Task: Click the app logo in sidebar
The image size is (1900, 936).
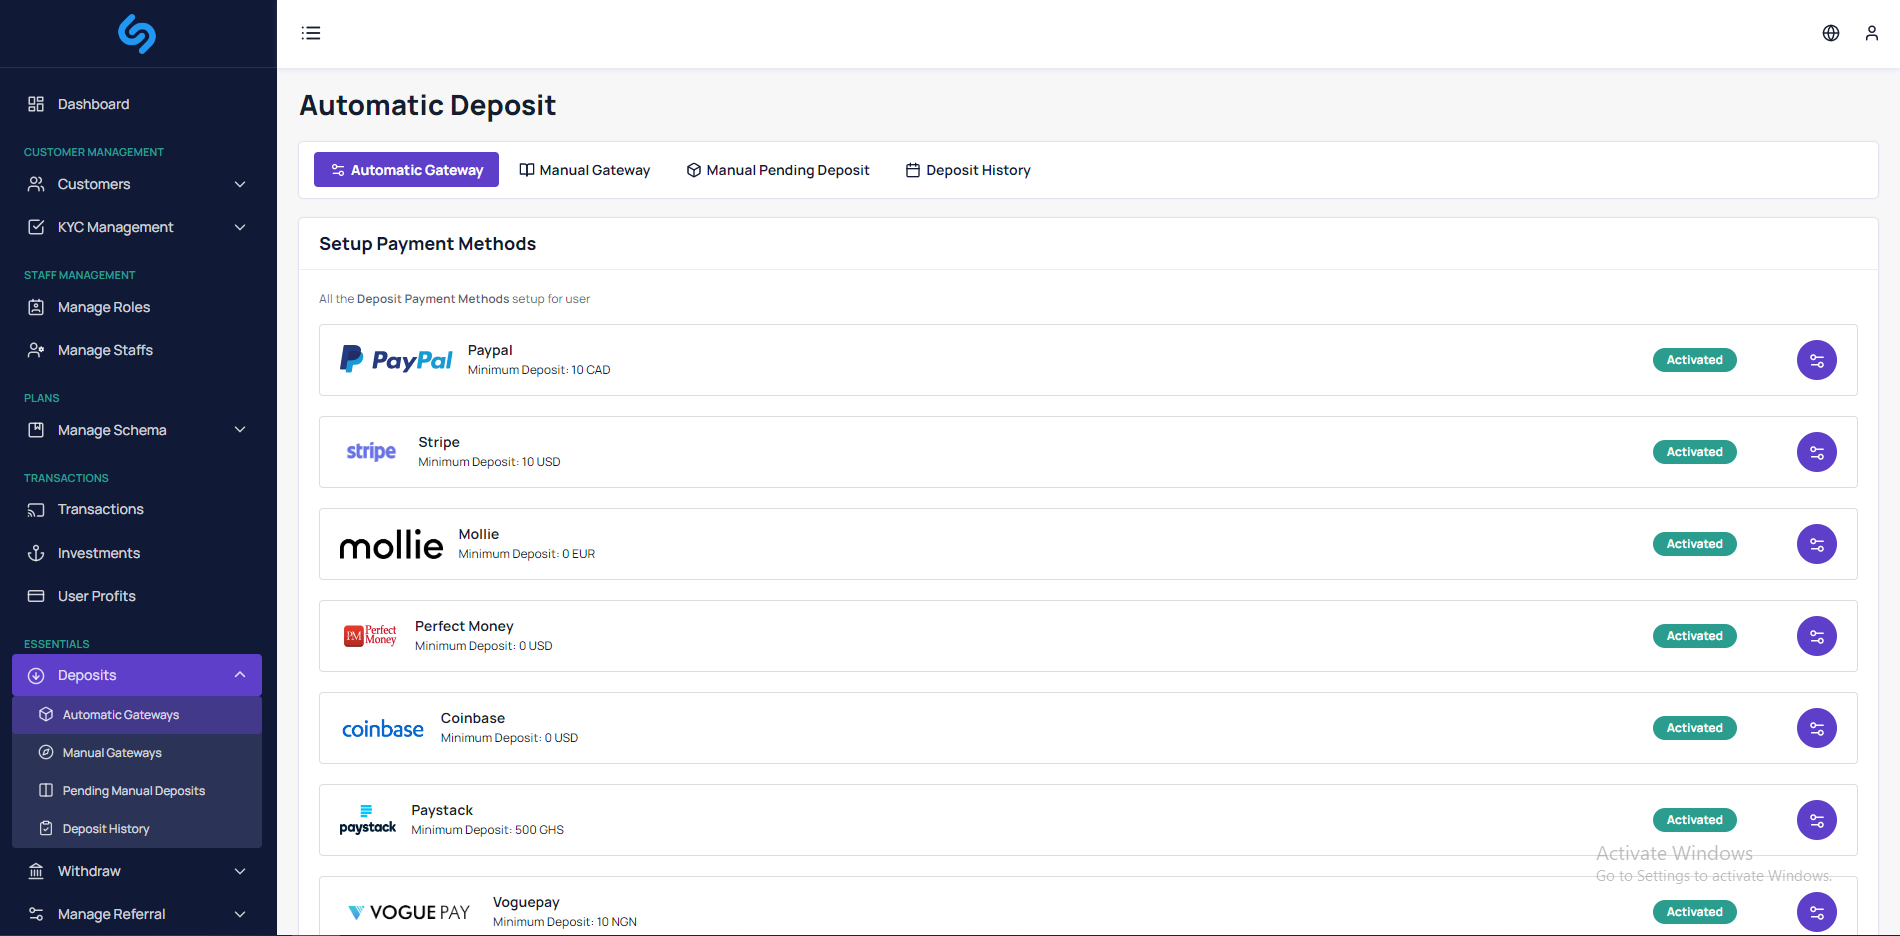Action: [137, 34]
